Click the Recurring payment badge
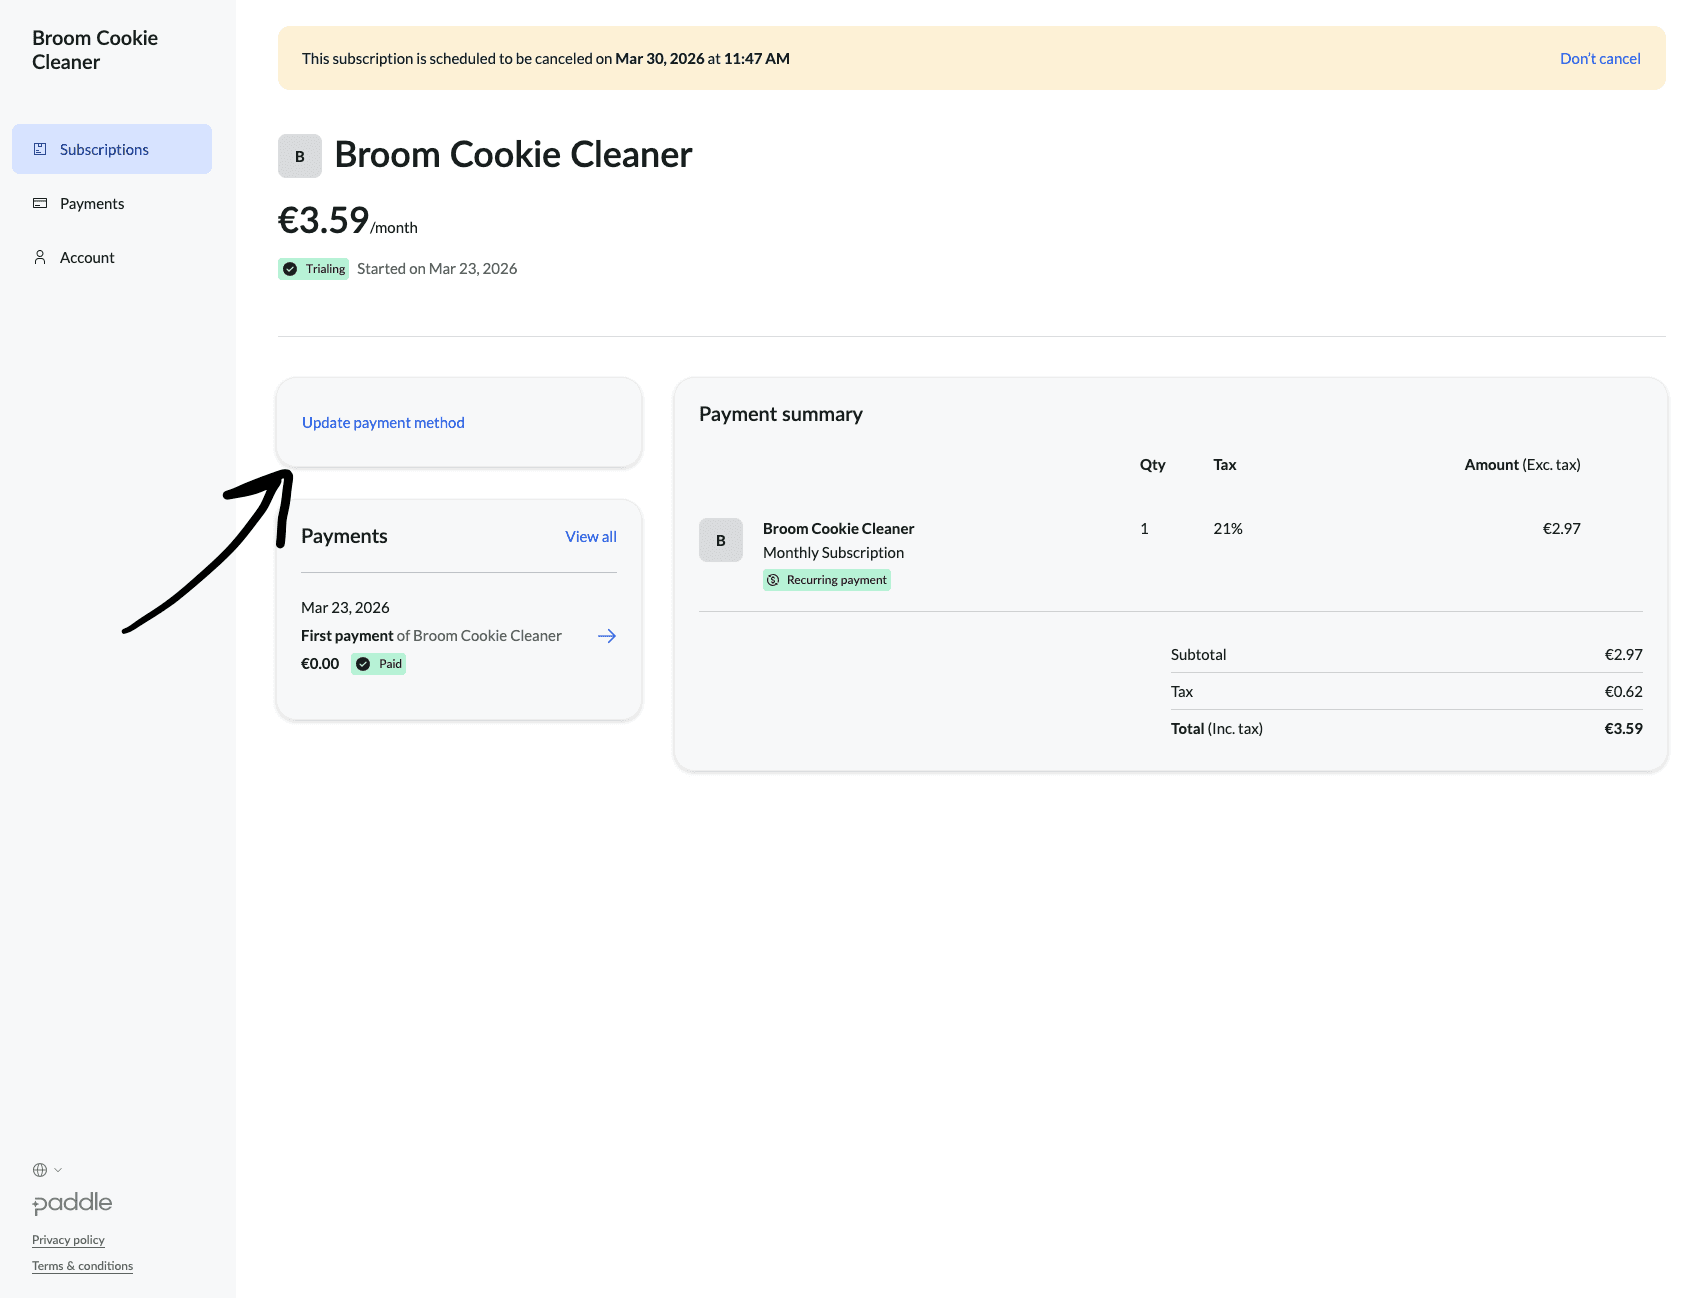The image size is (1689, 1298). pos(826,579)
